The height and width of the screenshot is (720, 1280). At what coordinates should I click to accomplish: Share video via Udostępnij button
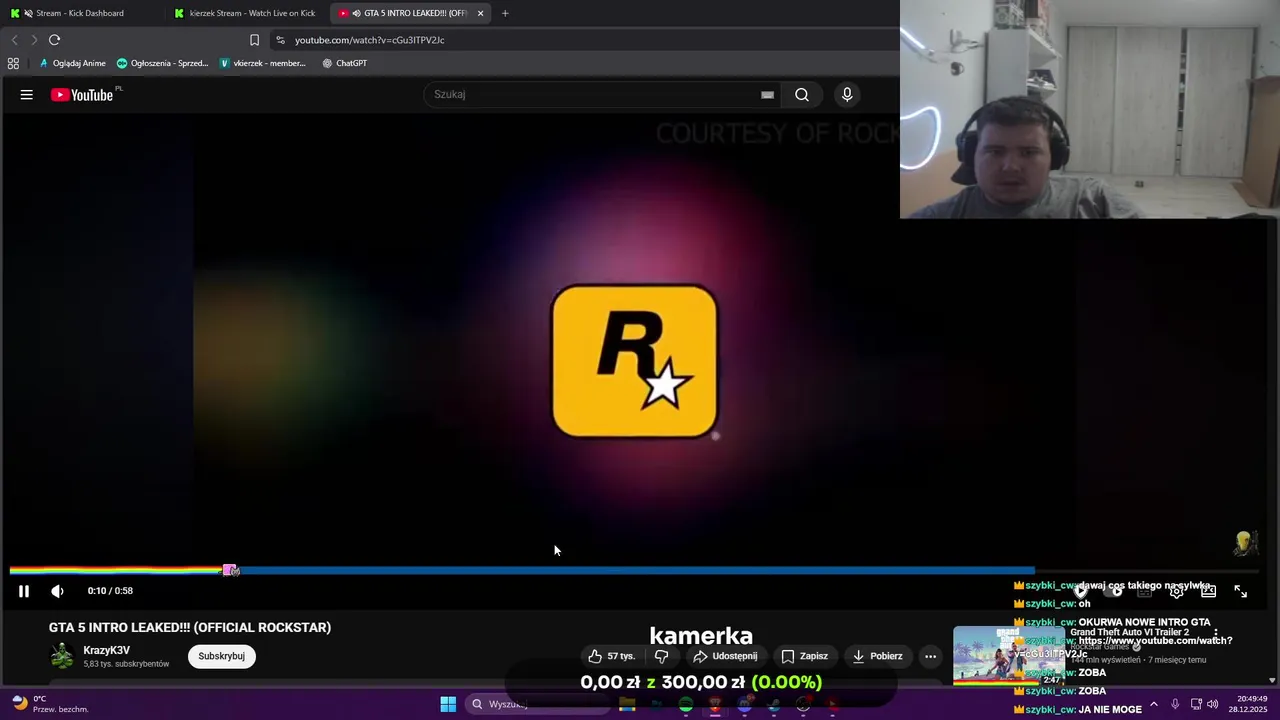[725, 656]
